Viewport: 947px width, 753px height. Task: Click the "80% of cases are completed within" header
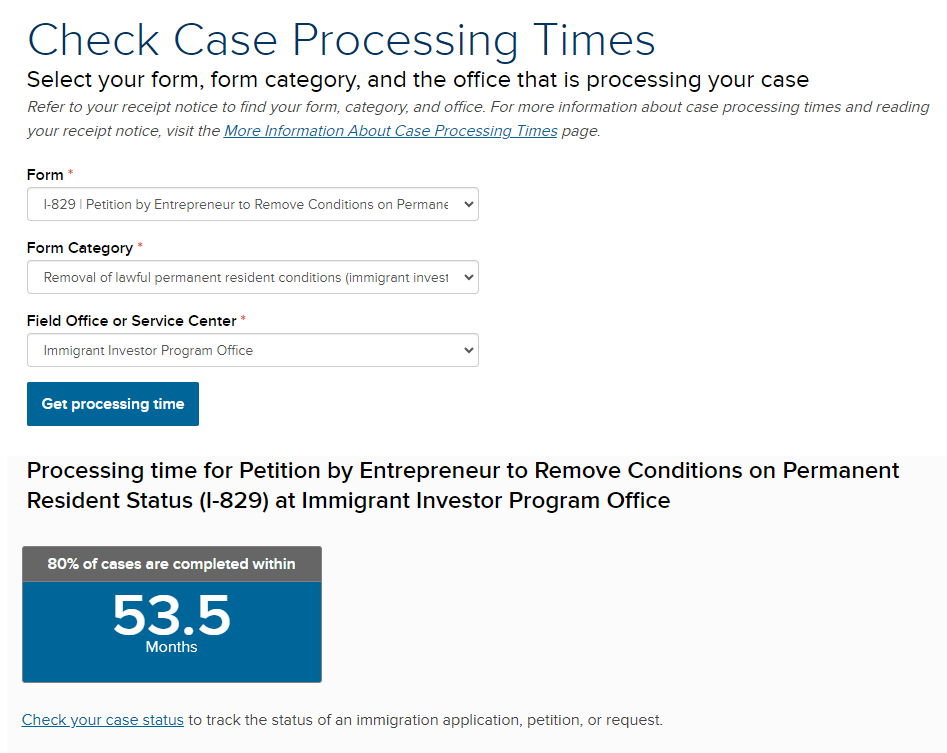(172, 564)
